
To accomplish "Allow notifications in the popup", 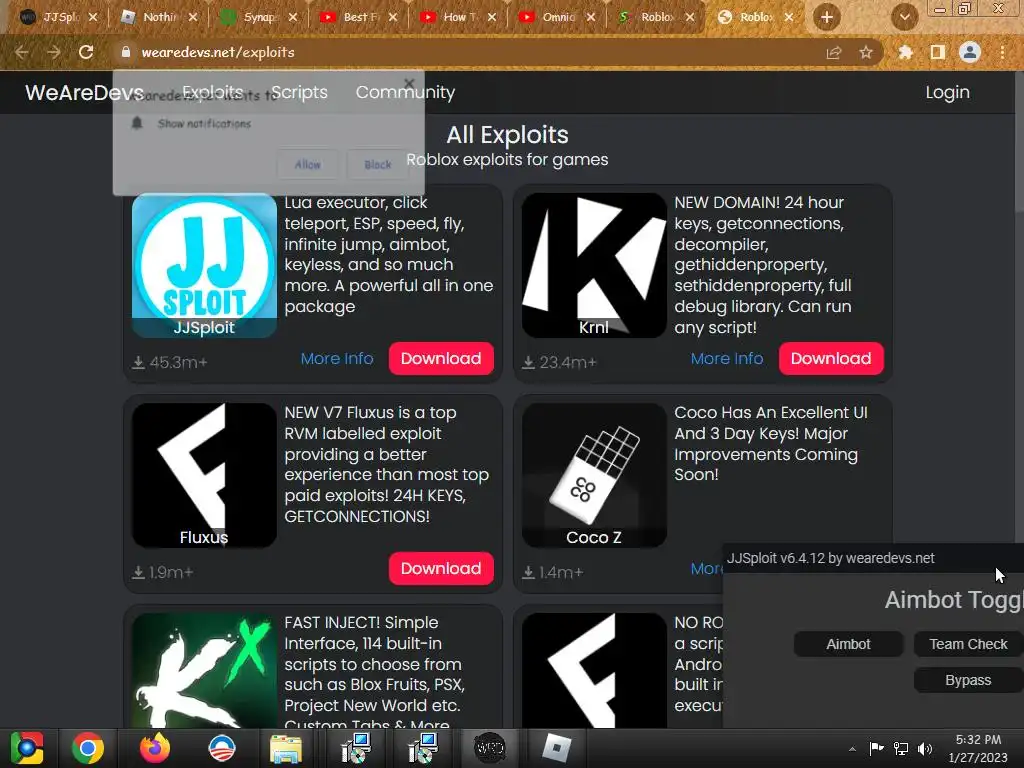I will (x=308, y=165).
